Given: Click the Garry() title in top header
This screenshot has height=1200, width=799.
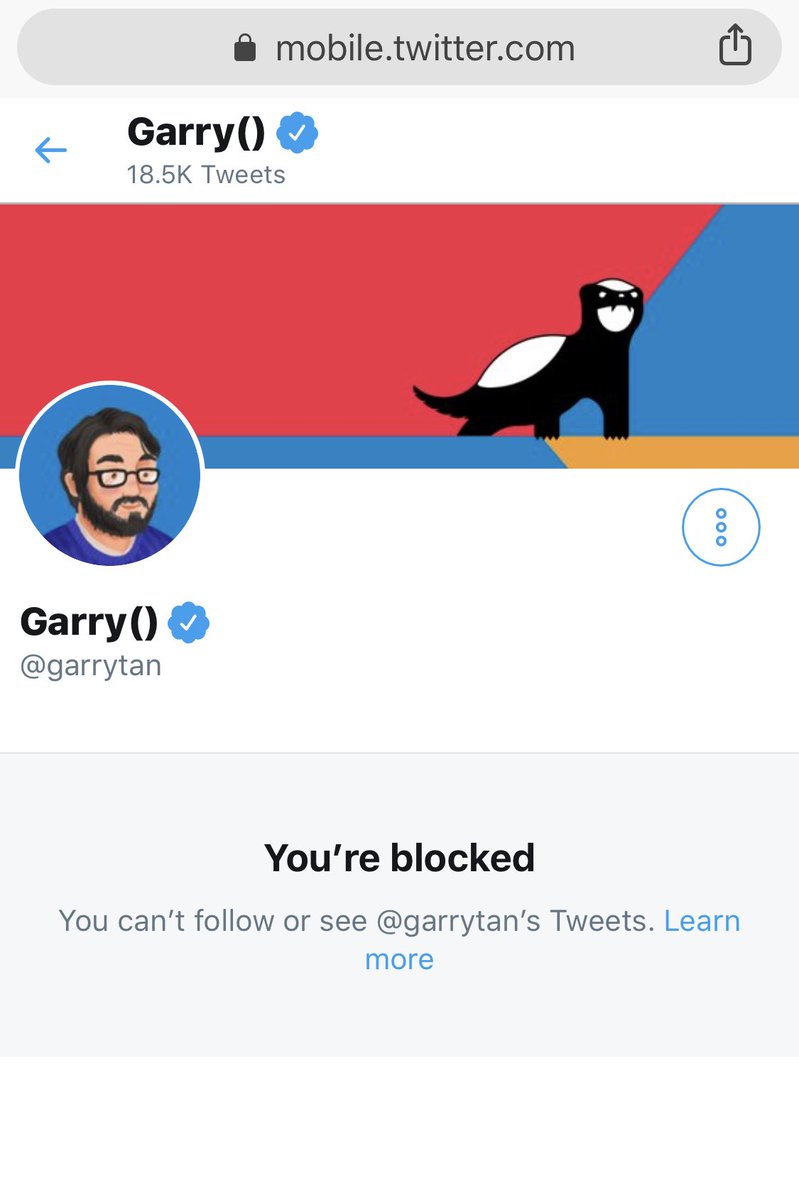Looking at the screenshot, I should pos(196,132).
